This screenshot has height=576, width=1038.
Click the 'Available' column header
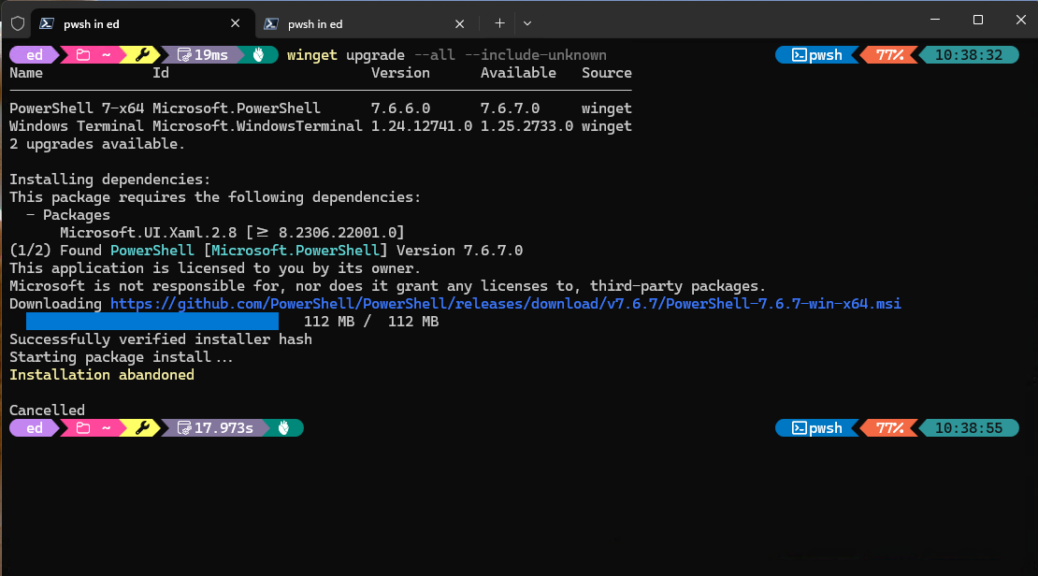518,73
